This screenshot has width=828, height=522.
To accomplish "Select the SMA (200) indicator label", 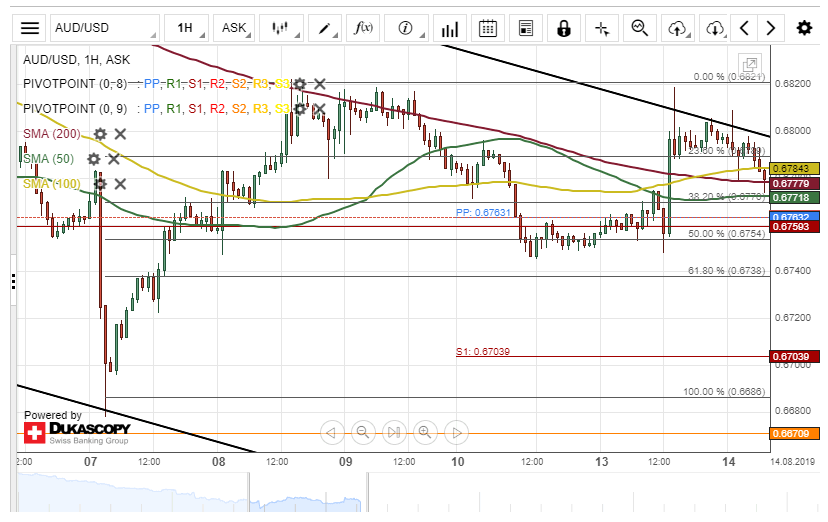I will pos(52,134).
